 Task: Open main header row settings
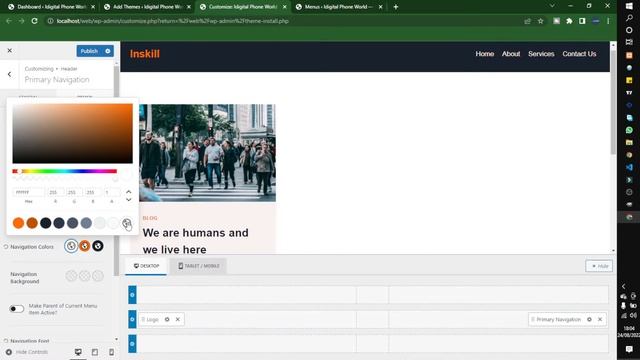132,319
